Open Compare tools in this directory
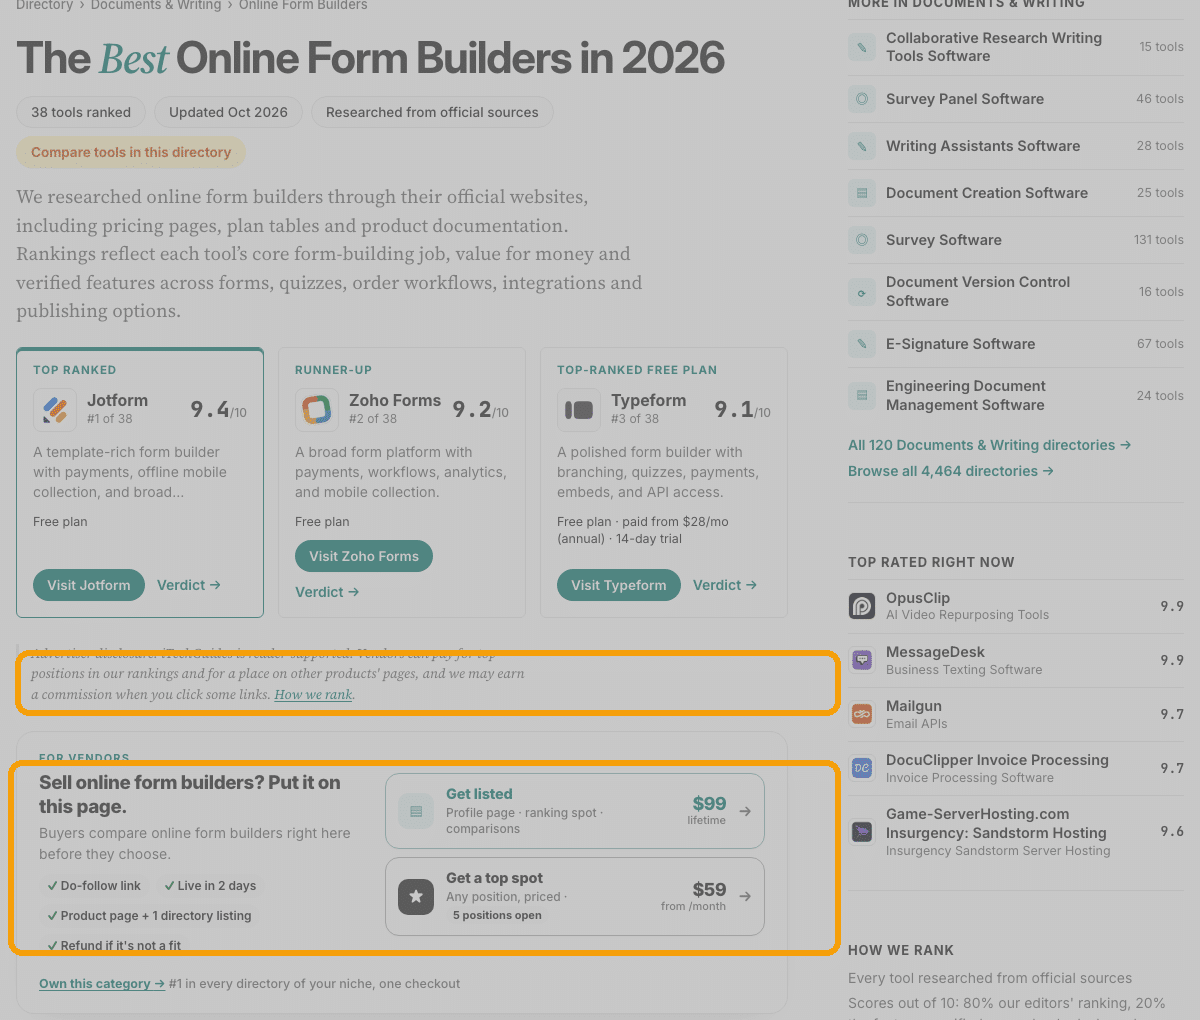1200x1020 pixels. (x=131, y=152)
